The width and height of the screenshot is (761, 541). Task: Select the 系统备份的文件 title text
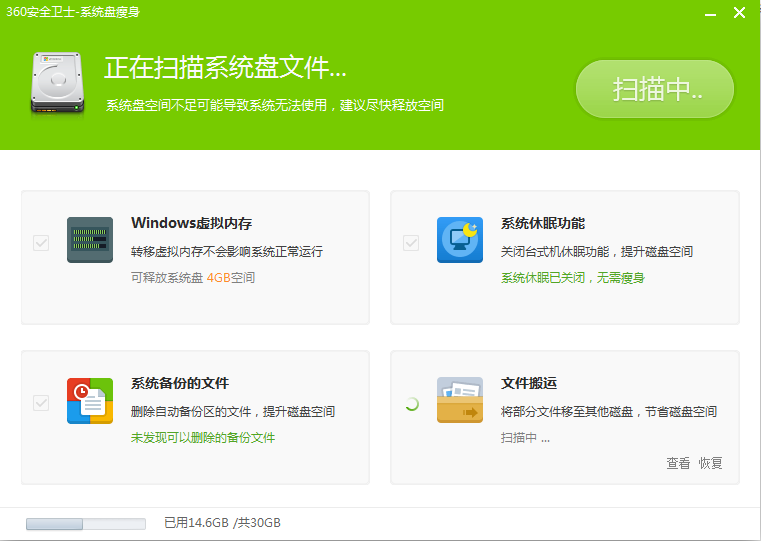180,383
